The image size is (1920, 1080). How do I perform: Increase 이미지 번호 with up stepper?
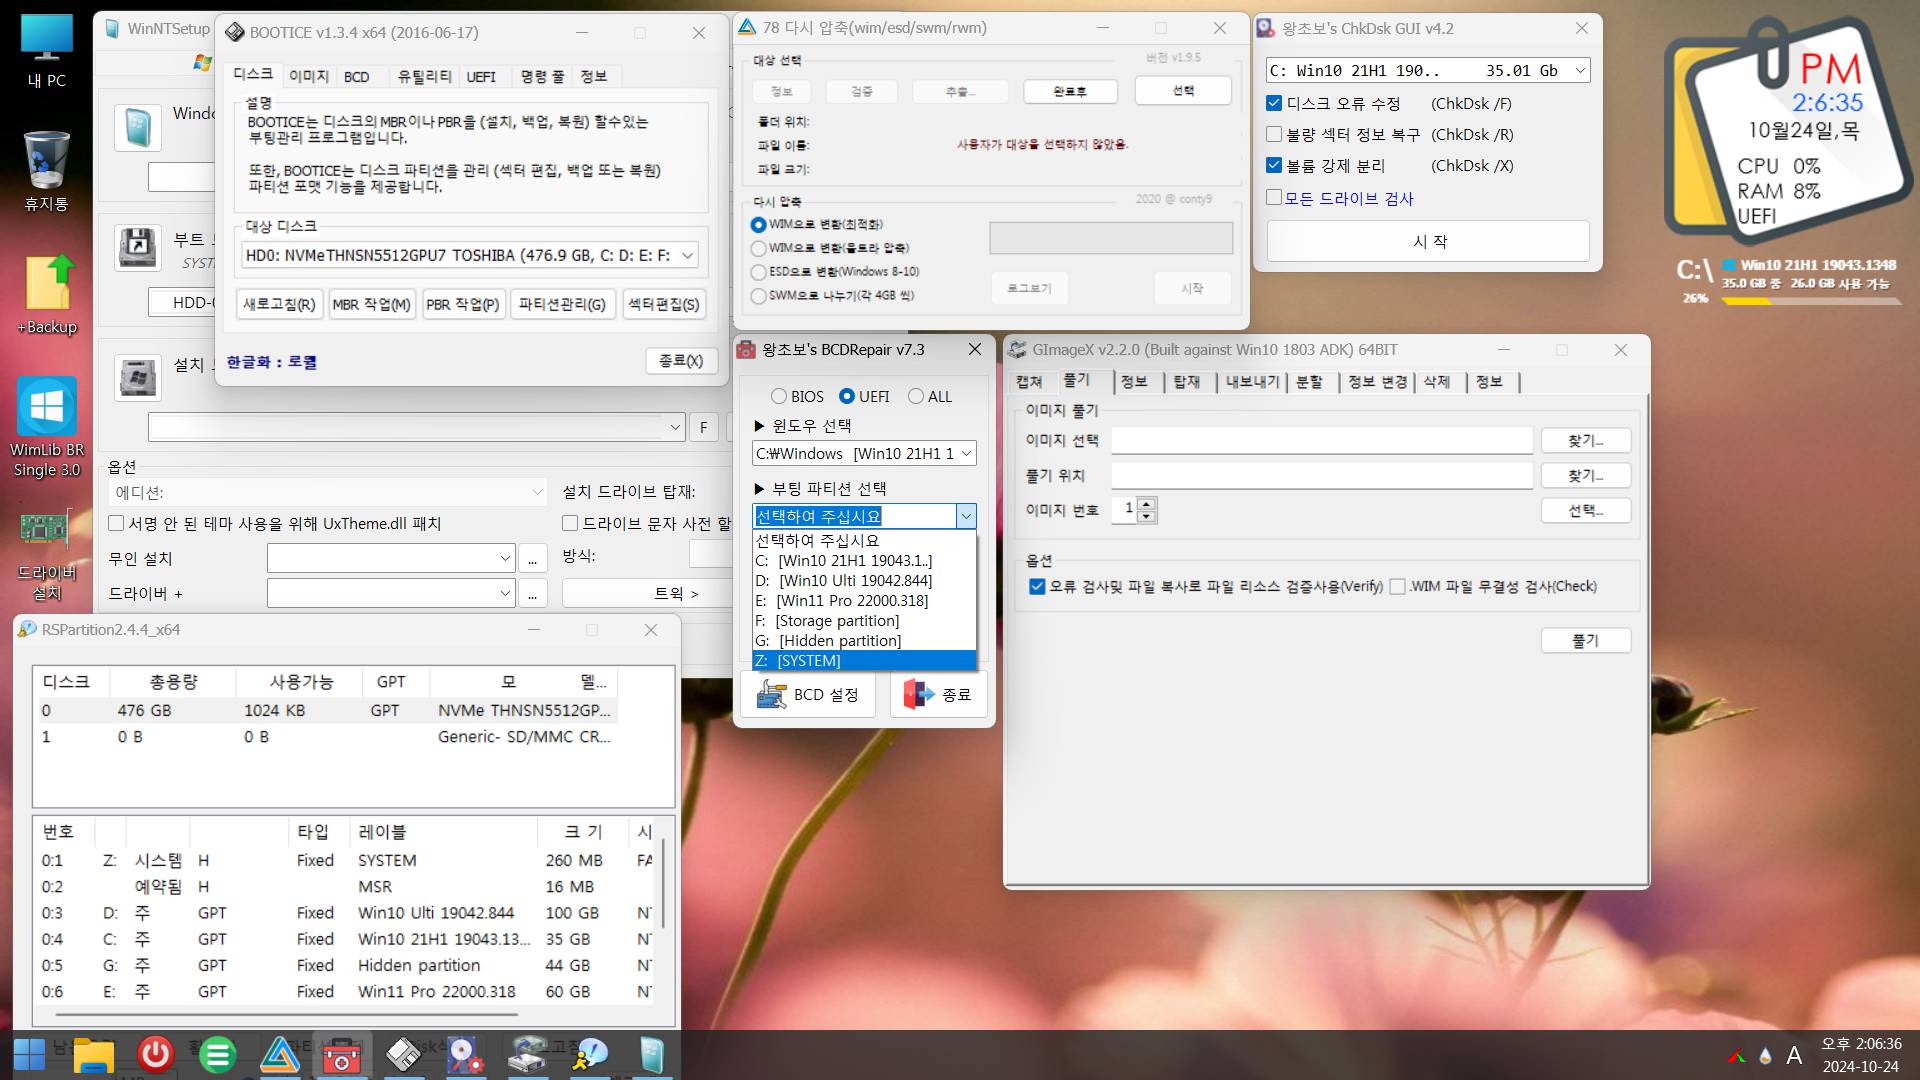(x=1146, y=504)
